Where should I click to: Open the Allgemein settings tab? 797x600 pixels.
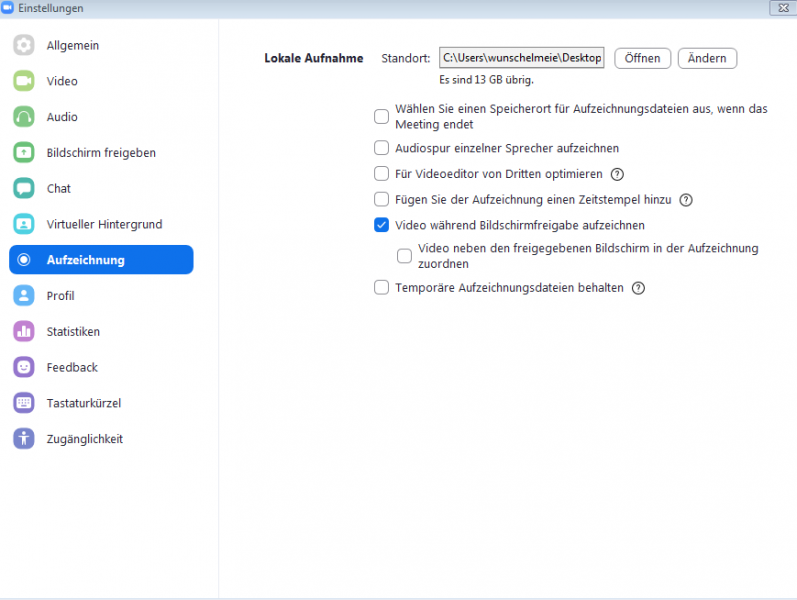(101, 45)
